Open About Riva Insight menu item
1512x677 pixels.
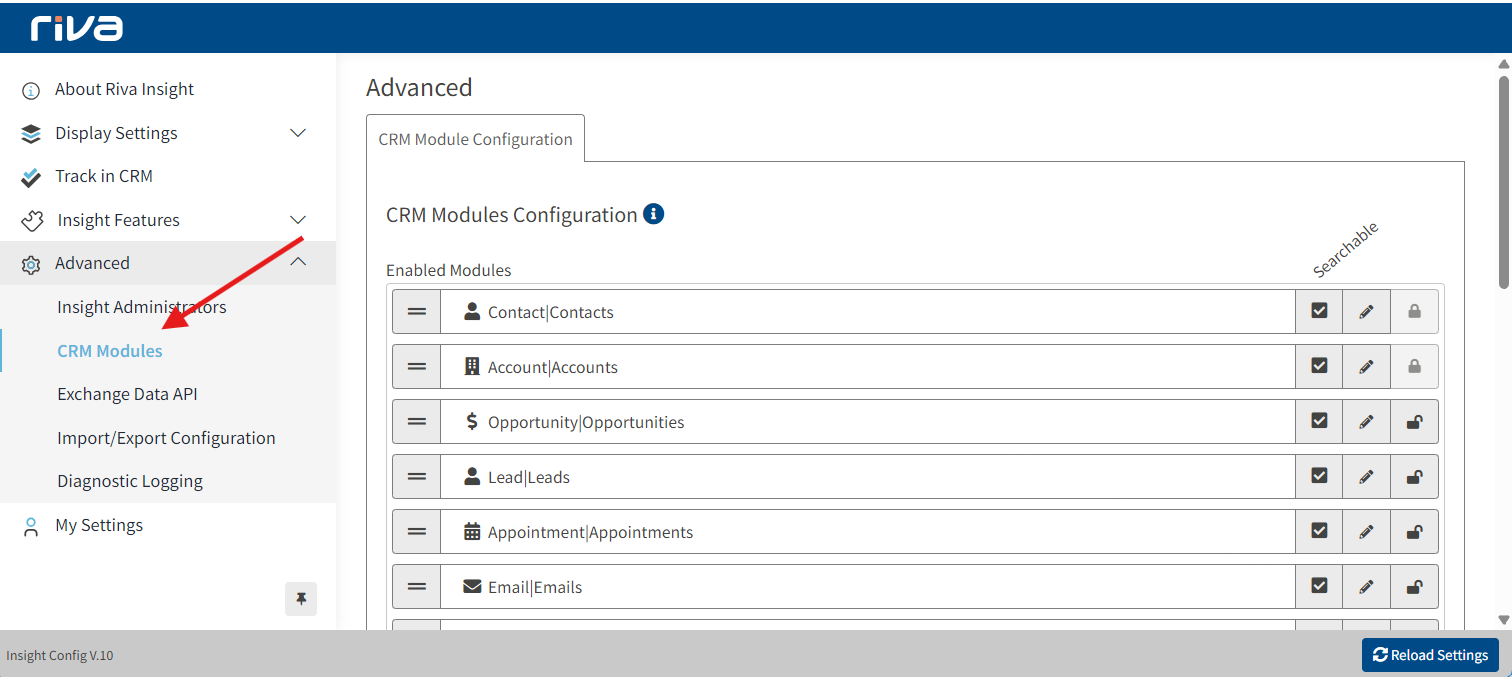pos(125,89)
